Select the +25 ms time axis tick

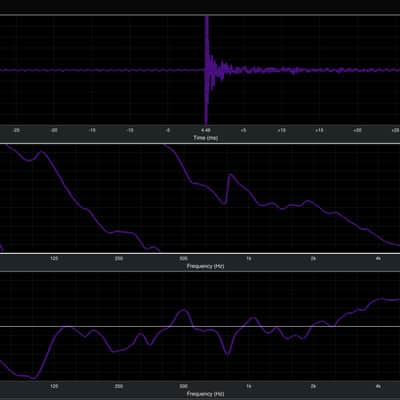(x=395, y=130)
